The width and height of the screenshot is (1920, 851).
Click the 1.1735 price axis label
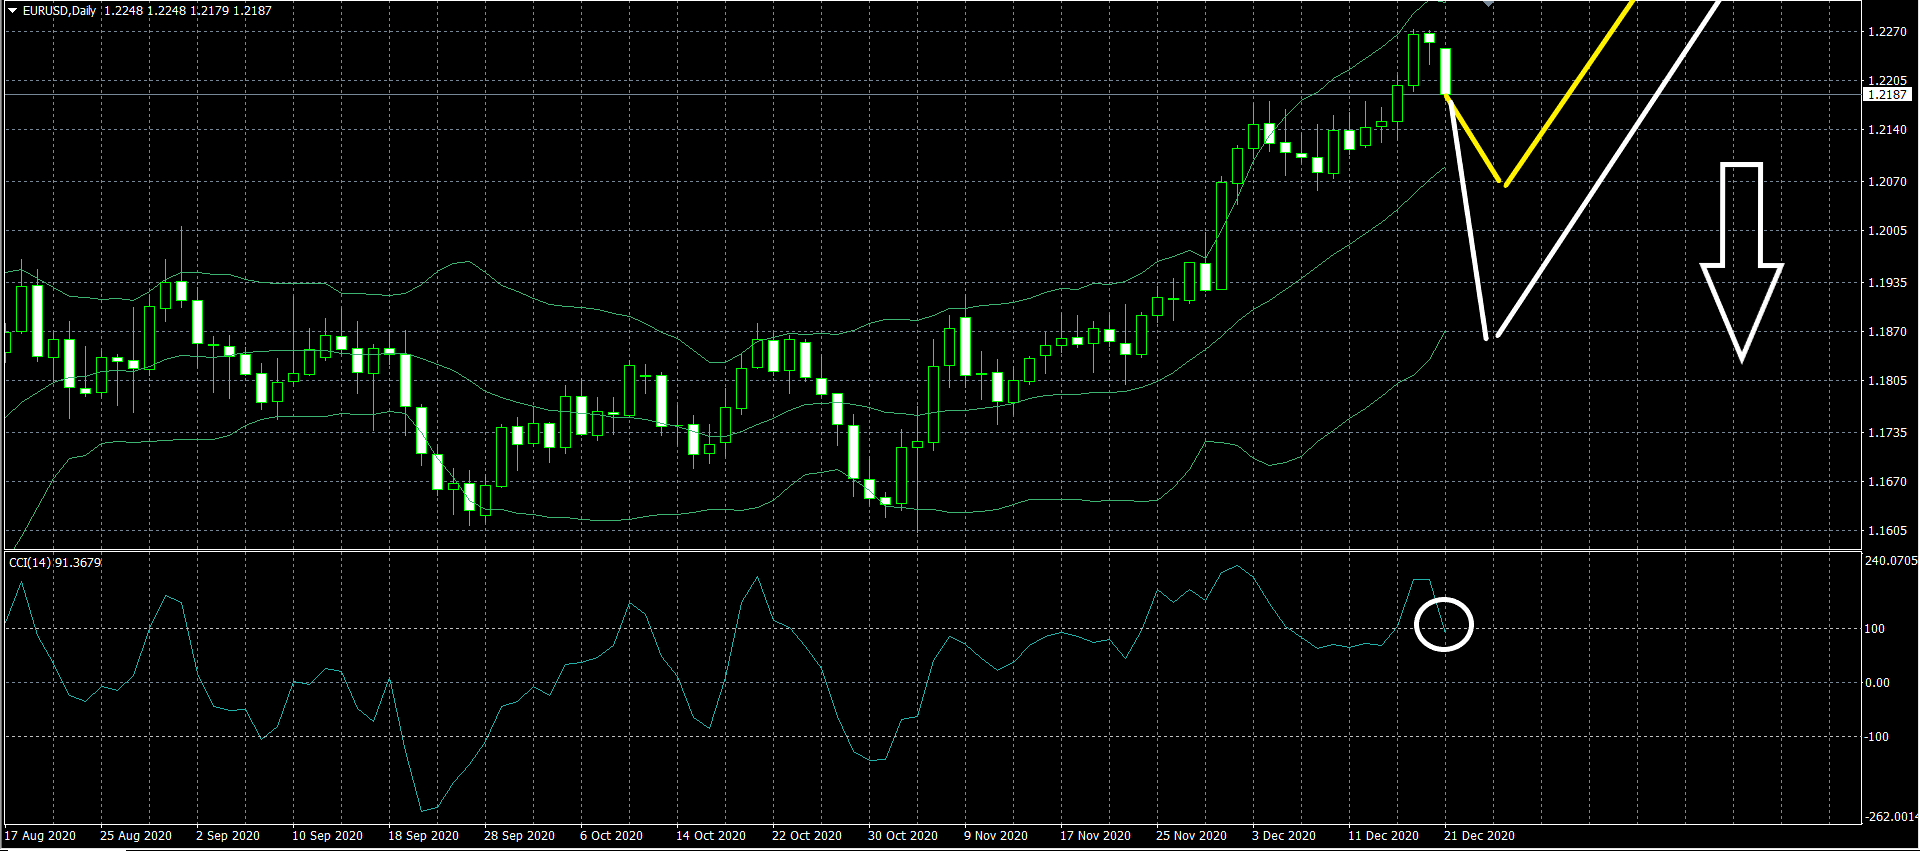click(x=1887, y=433)
